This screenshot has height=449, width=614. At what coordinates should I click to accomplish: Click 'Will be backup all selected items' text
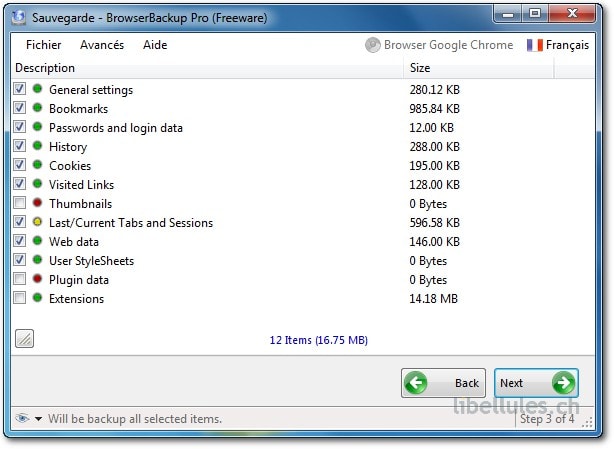(x=135, y=419)
